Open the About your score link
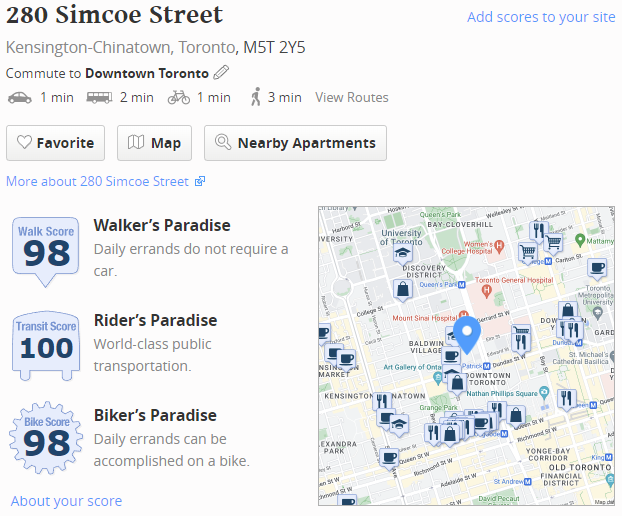 pos(66,501)
